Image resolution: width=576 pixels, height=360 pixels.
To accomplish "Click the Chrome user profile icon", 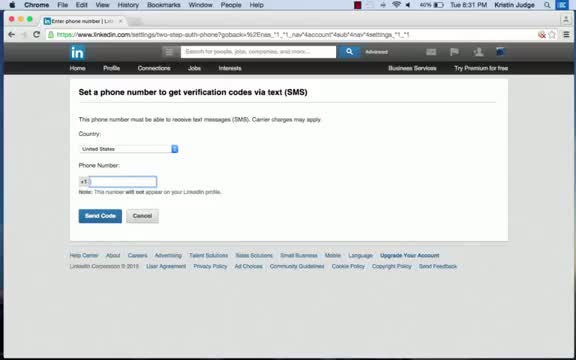I will (x=566, y=20).
